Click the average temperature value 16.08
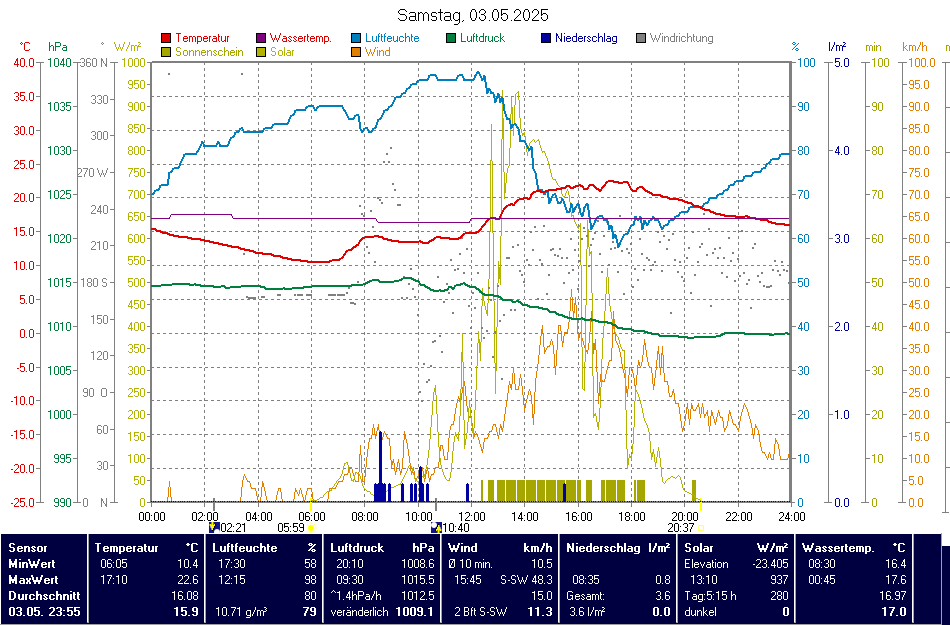Screen dimensions: 950x625 pyautogui.click(x=185, y=596)
